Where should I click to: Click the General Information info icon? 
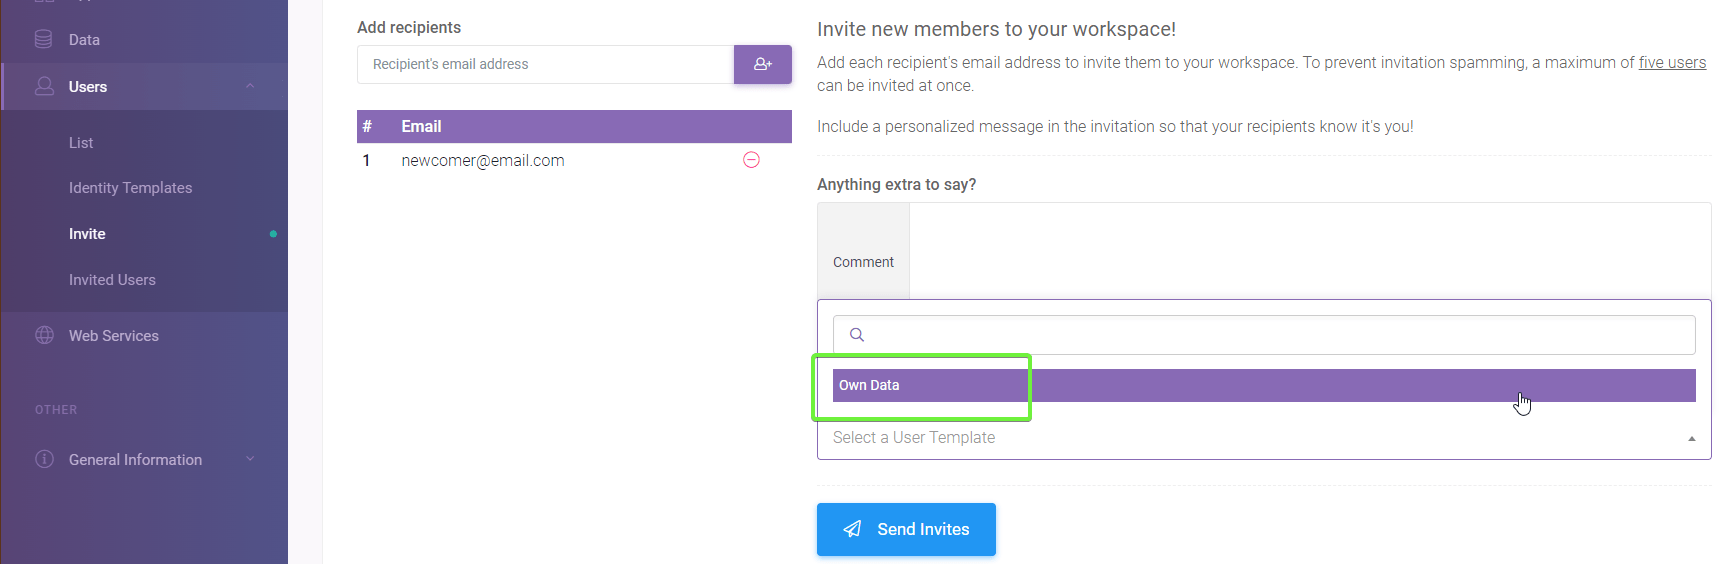tap(44, 459)
